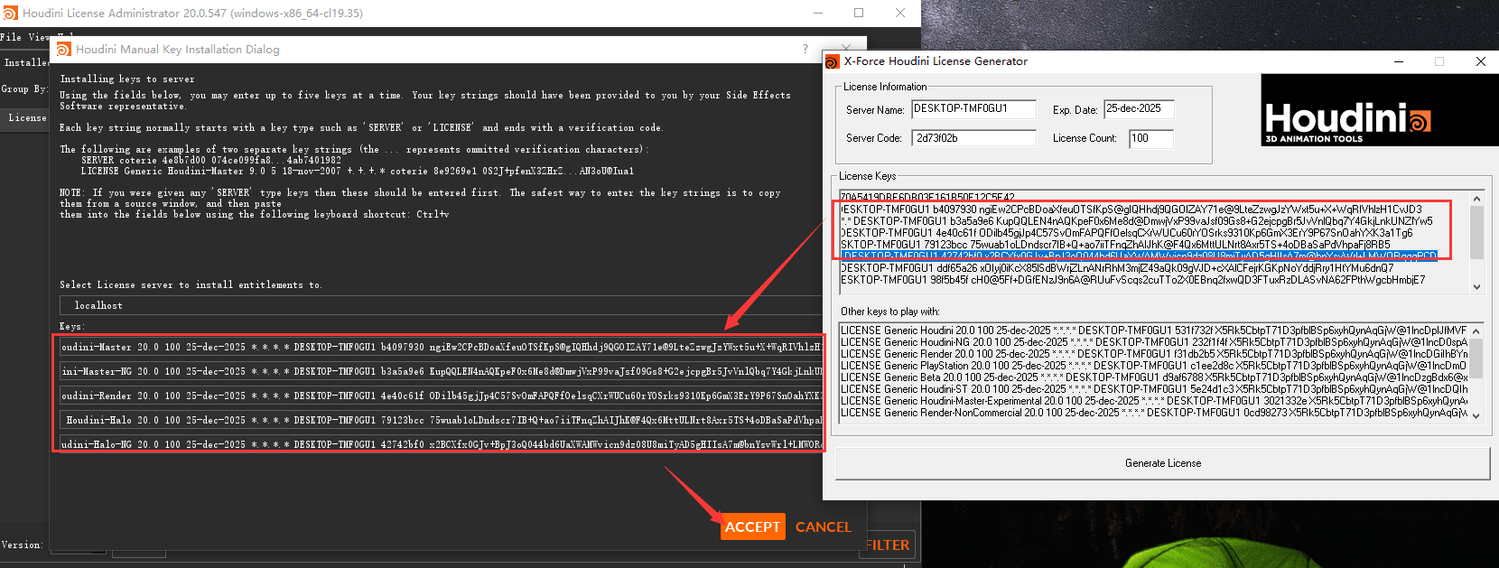The height and width of the screenshot is (568, 1499).
Task: Click the Houdini icon in License Administrator title bar
Action: 12,13
